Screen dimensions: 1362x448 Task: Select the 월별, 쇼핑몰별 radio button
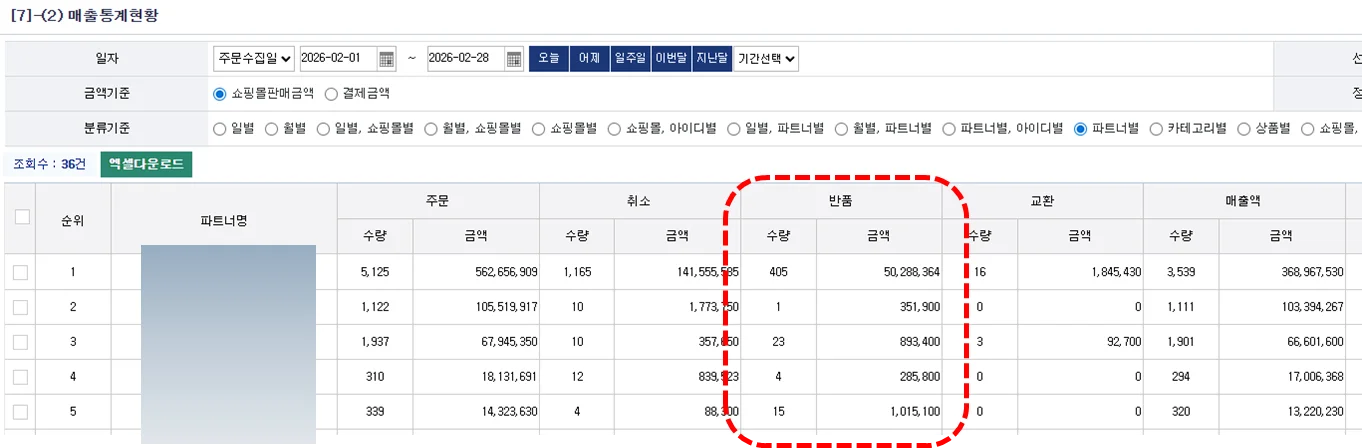(431, 128)
